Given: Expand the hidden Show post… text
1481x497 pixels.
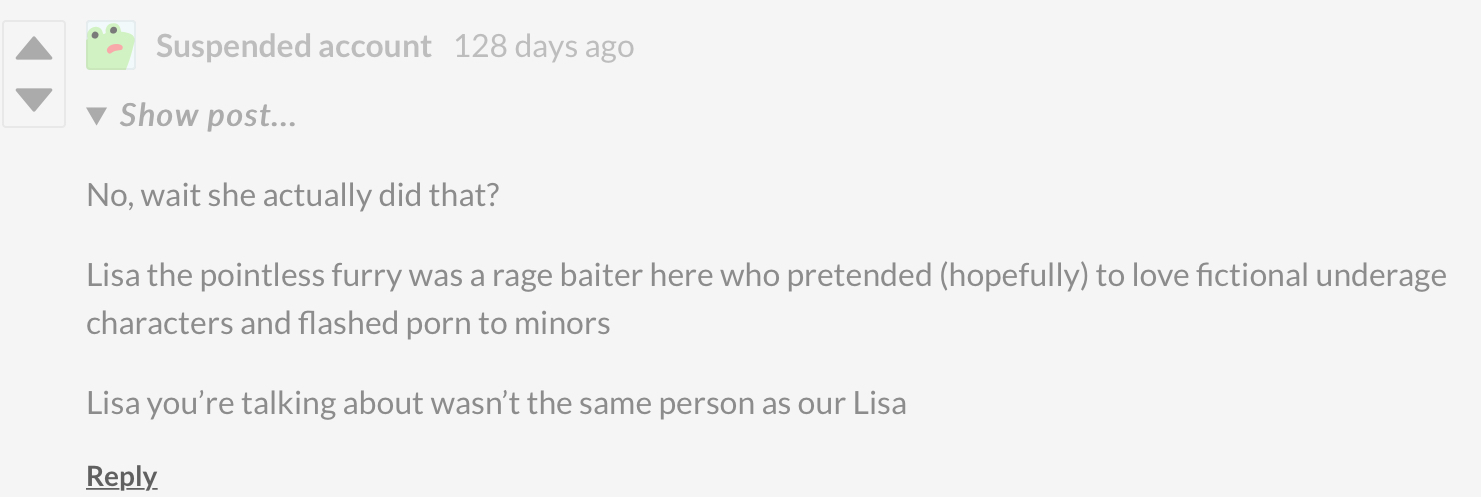Looking at the screenshot, I should pyautogui.click(x=208, y=115).
